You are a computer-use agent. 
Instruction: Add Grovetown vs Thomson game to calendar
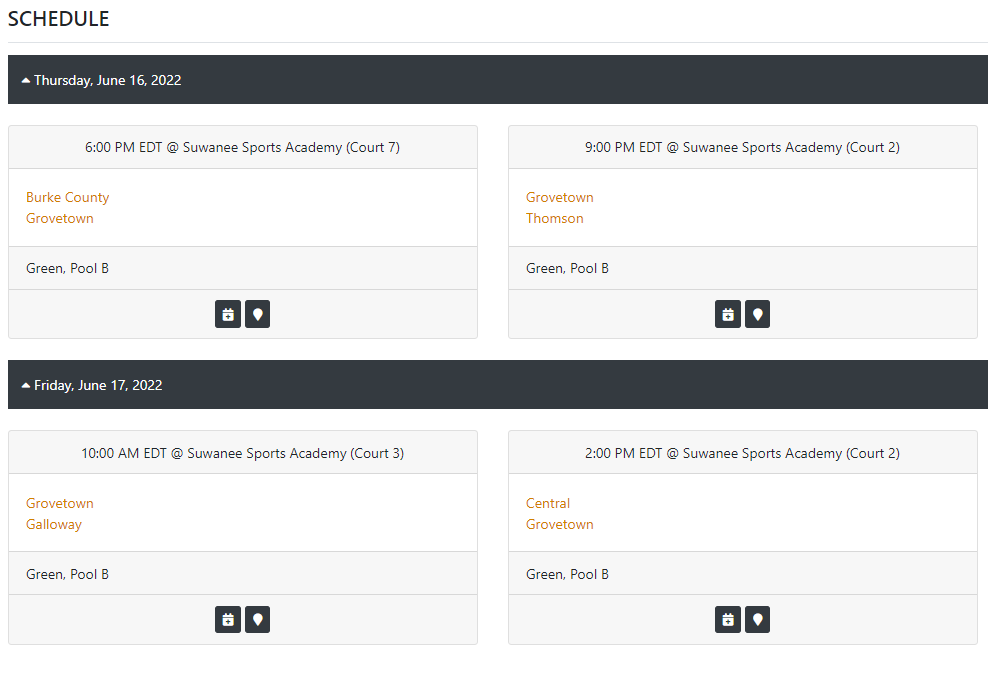pyautogui.click(x=728, y=314)
